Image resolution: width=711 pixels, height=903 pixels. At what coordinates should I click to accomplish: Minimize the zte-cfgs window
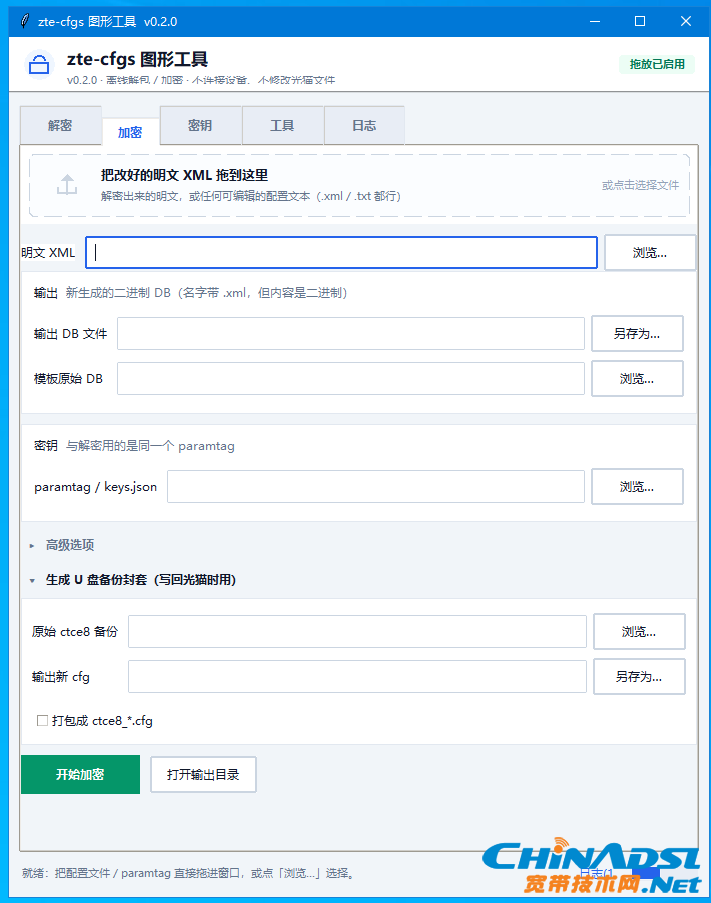595,21
